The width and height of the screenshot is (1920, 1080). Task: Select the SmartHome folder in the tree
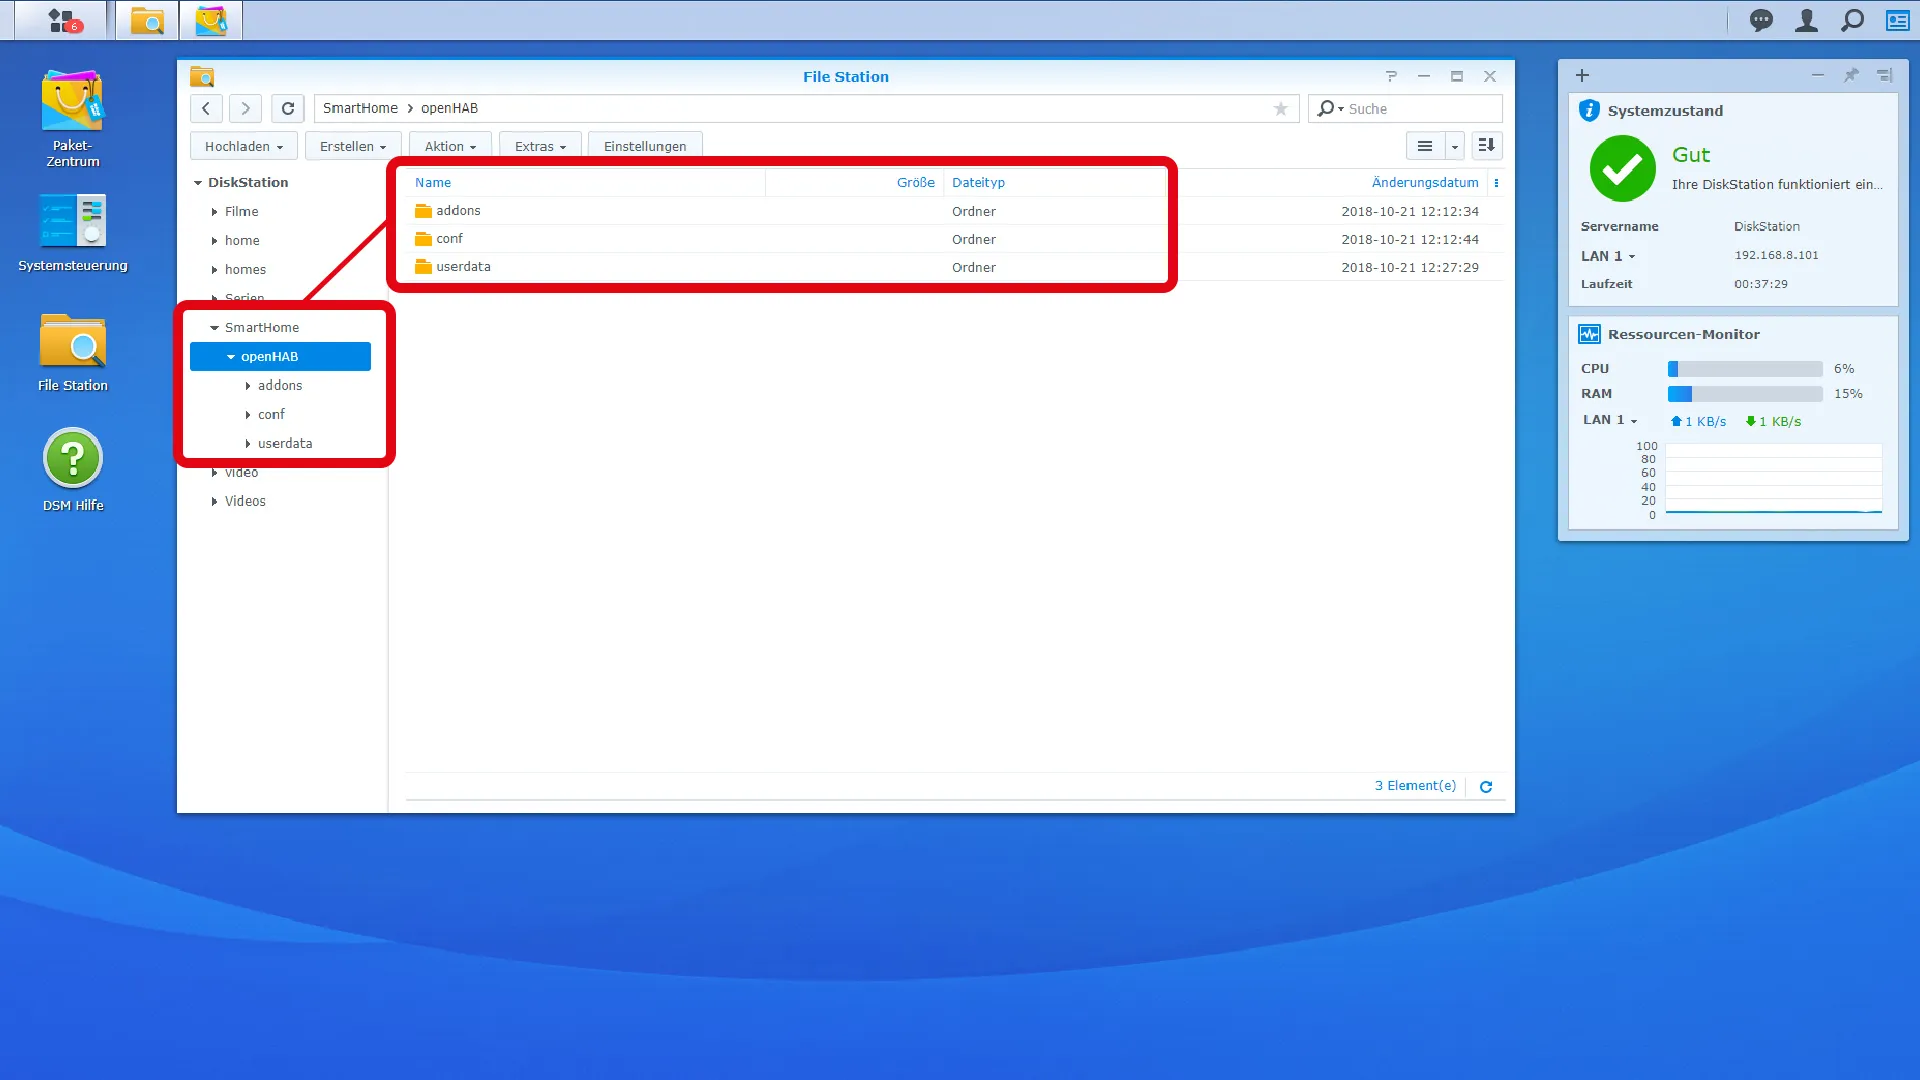tap(262, 328)
